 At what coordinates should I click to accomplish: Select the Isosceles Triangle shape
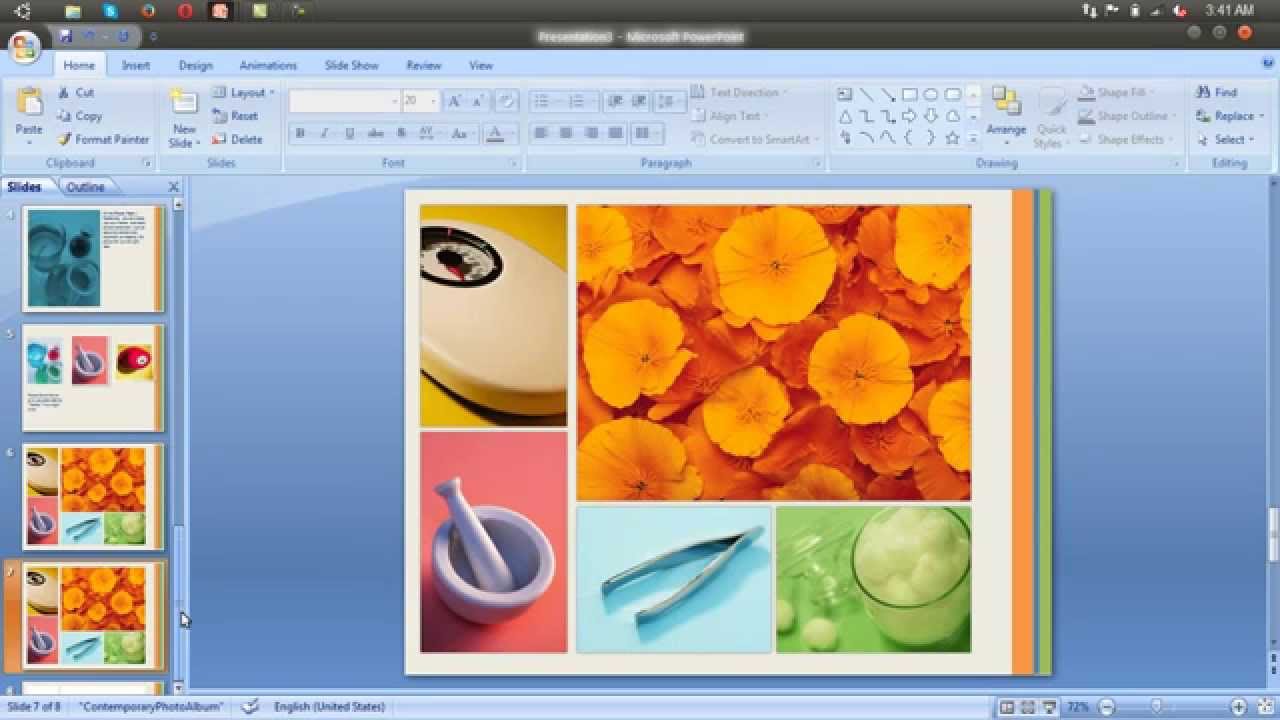point(844,116)
